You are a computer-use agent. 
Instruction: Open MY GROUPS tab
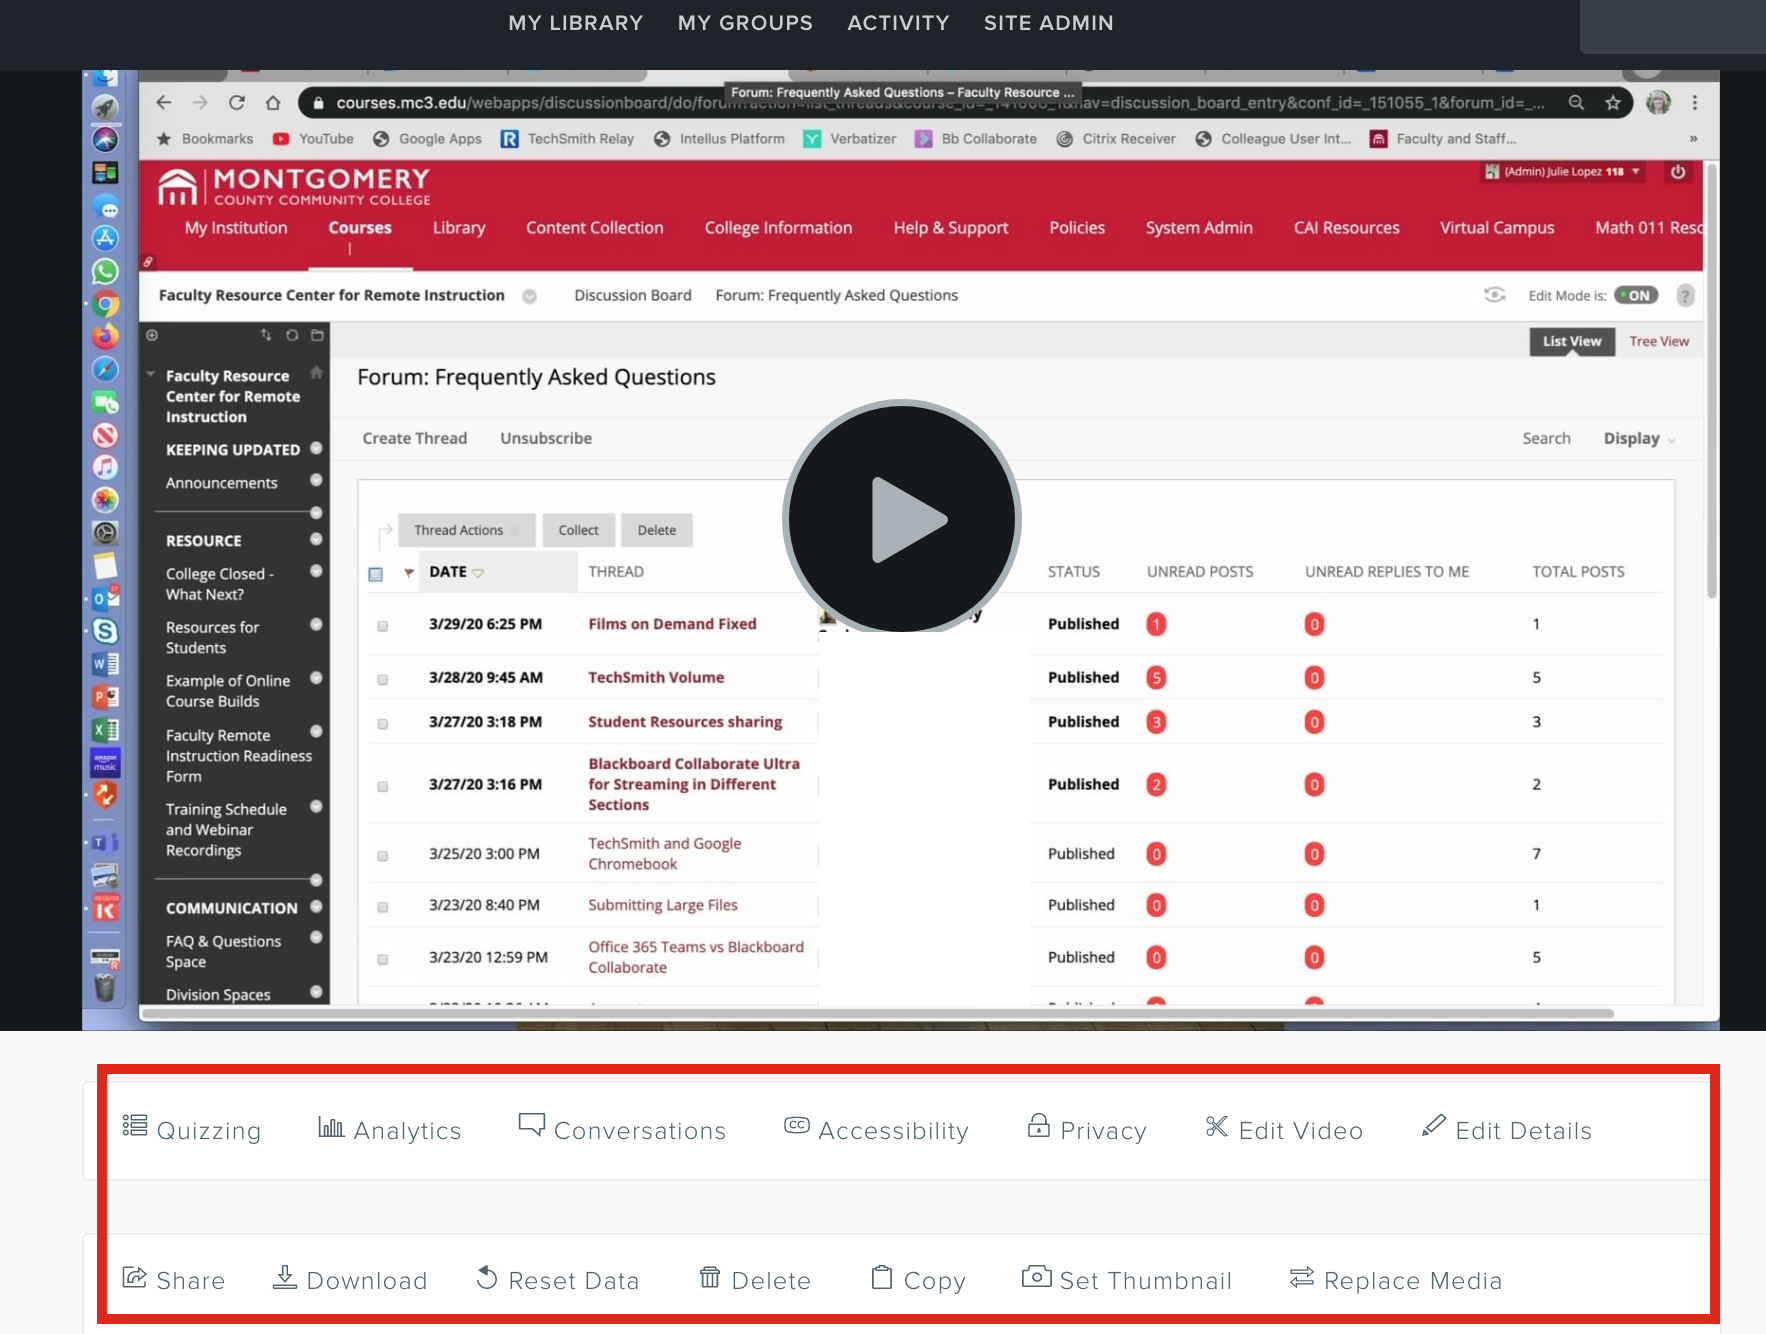point(745,23)
